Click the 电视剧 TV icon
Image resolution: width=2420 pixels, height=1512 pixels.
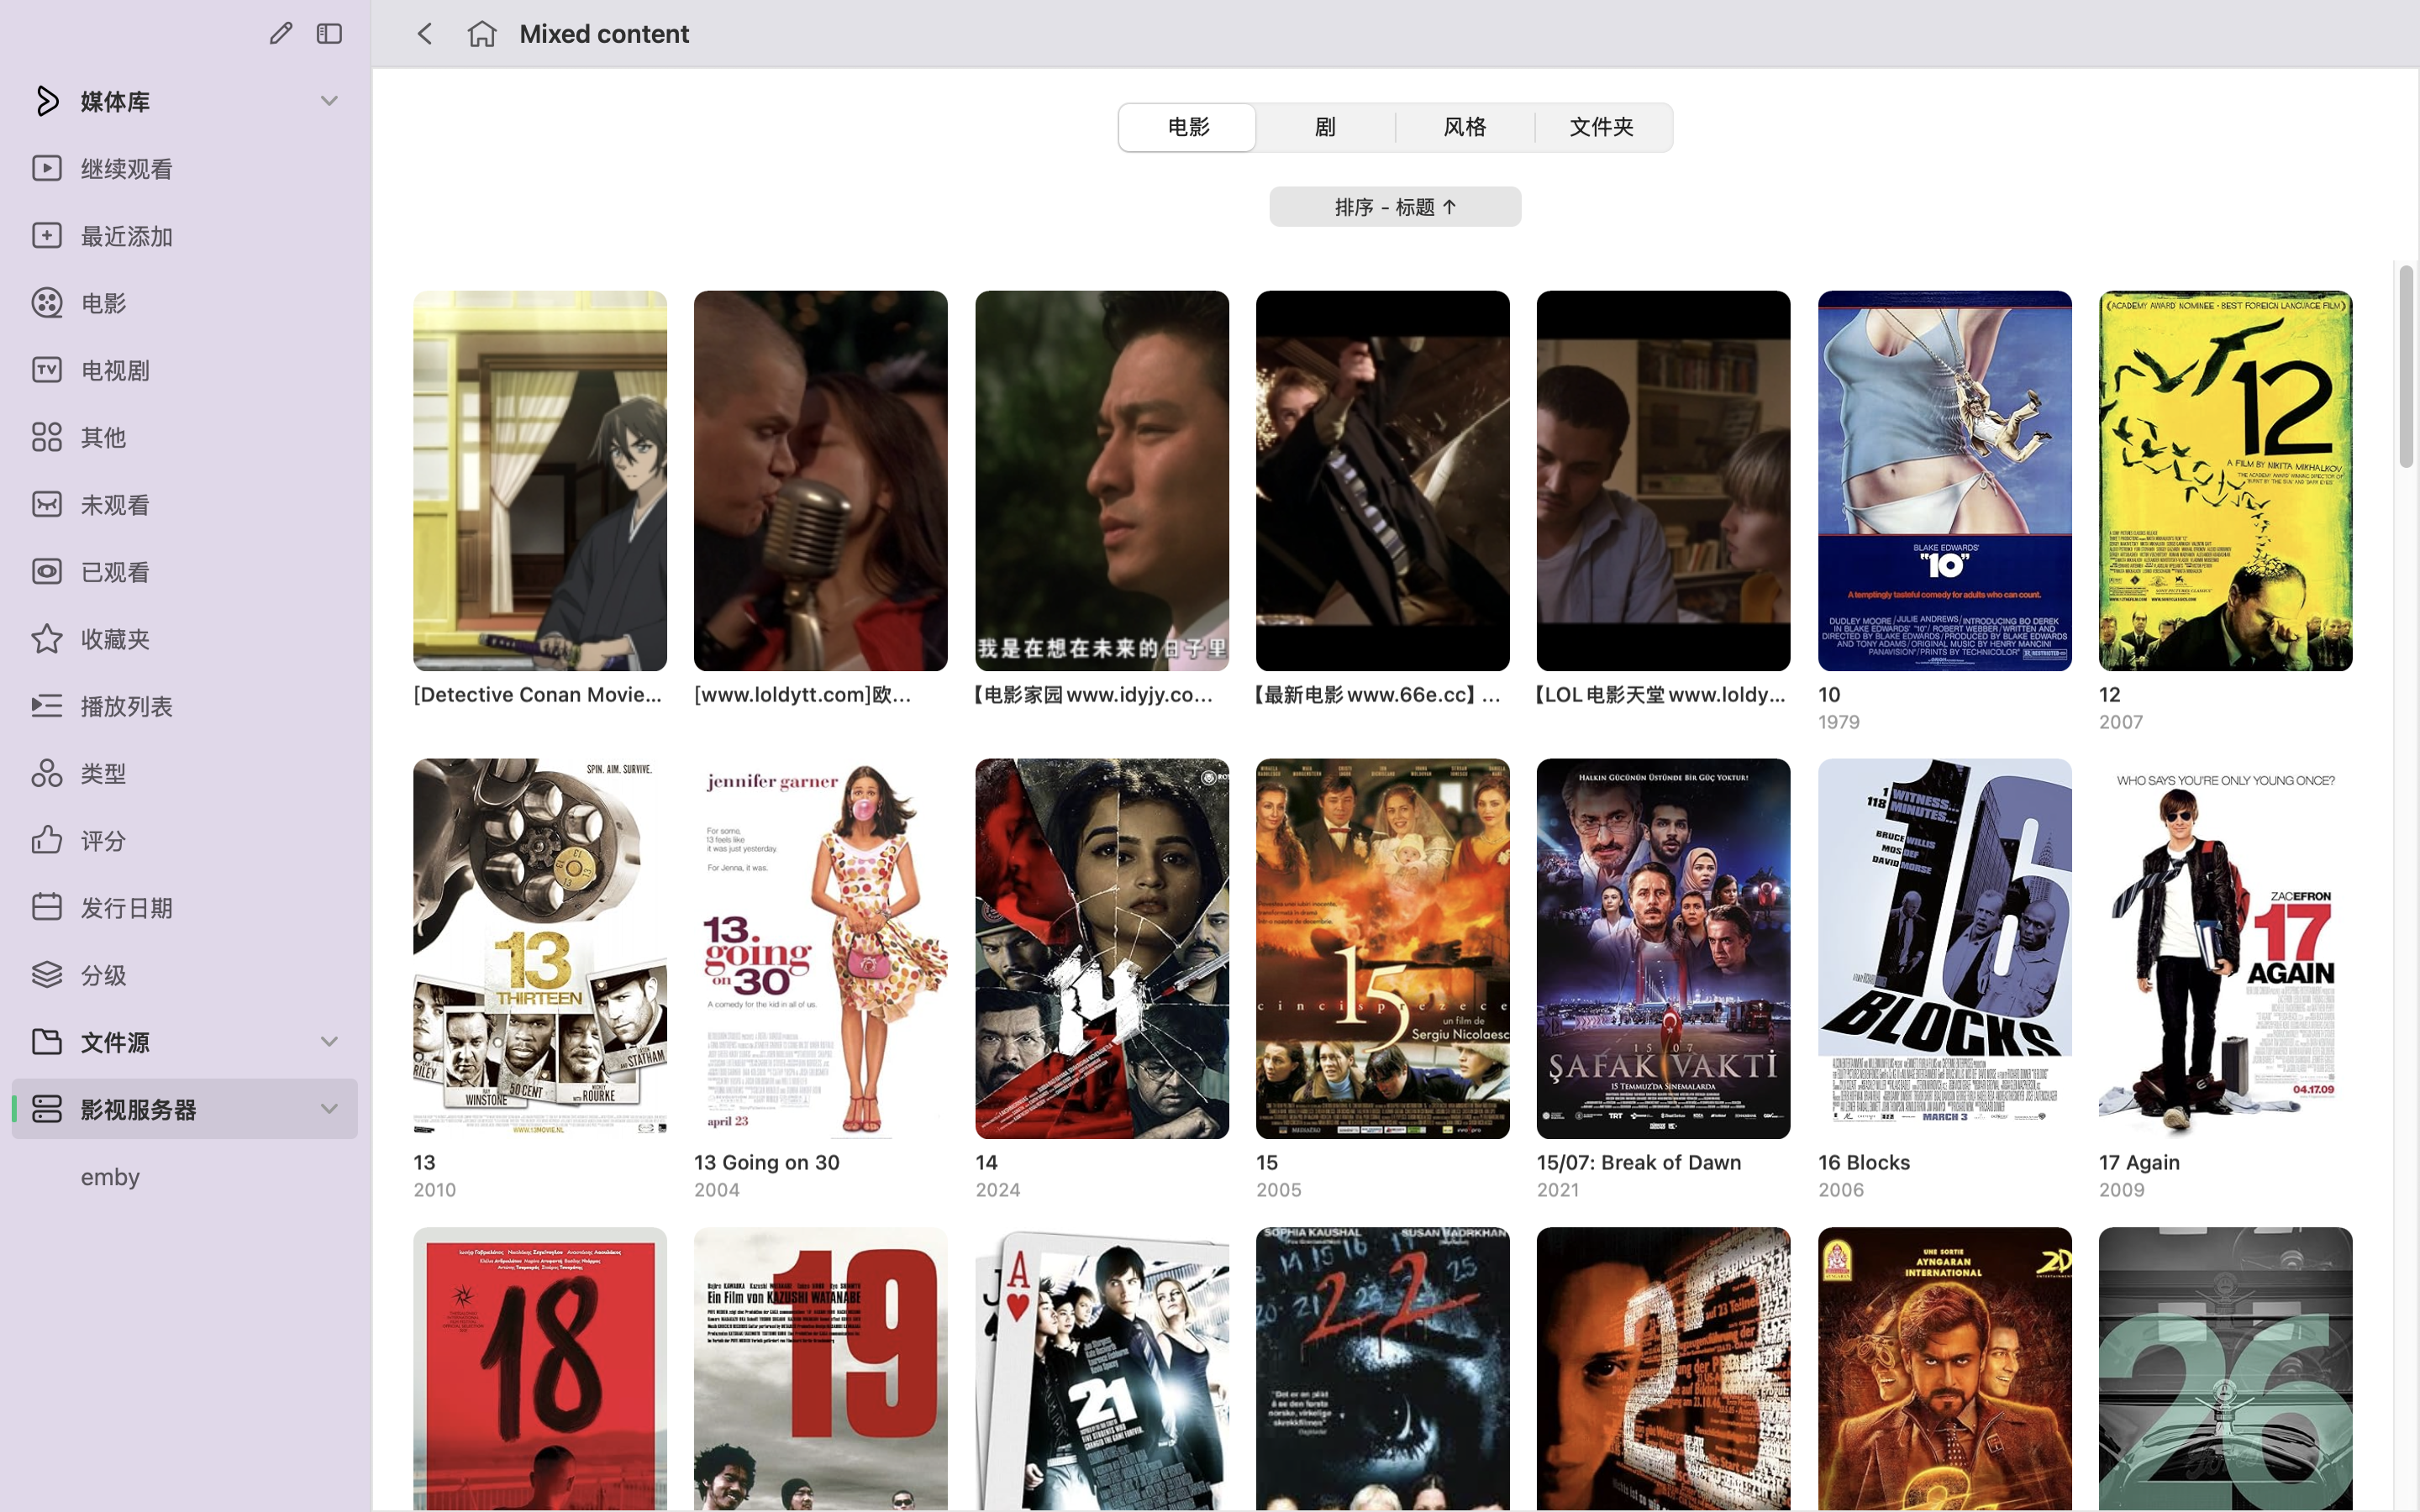46,370
